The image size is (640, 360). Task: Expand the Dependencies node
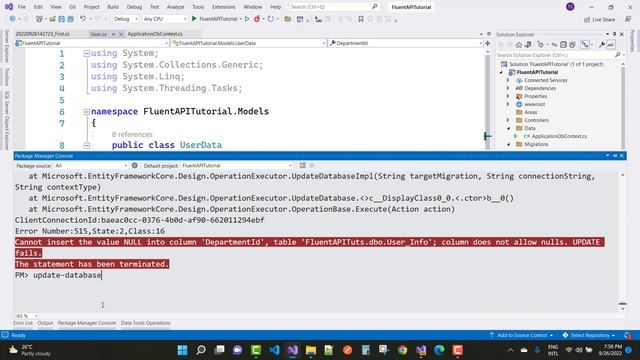508,88
